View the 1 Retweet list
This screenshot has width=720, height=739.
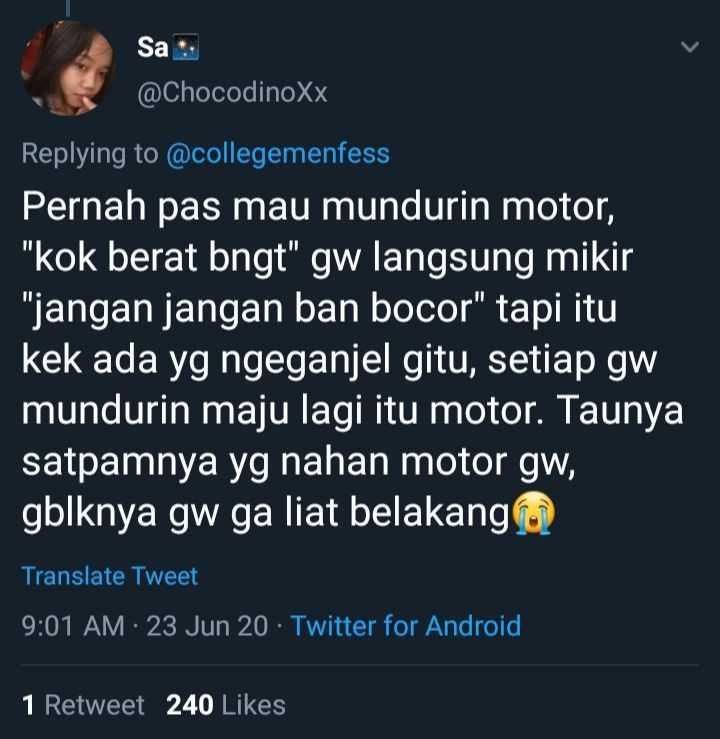pyautogui.click(x=83, y=705)
